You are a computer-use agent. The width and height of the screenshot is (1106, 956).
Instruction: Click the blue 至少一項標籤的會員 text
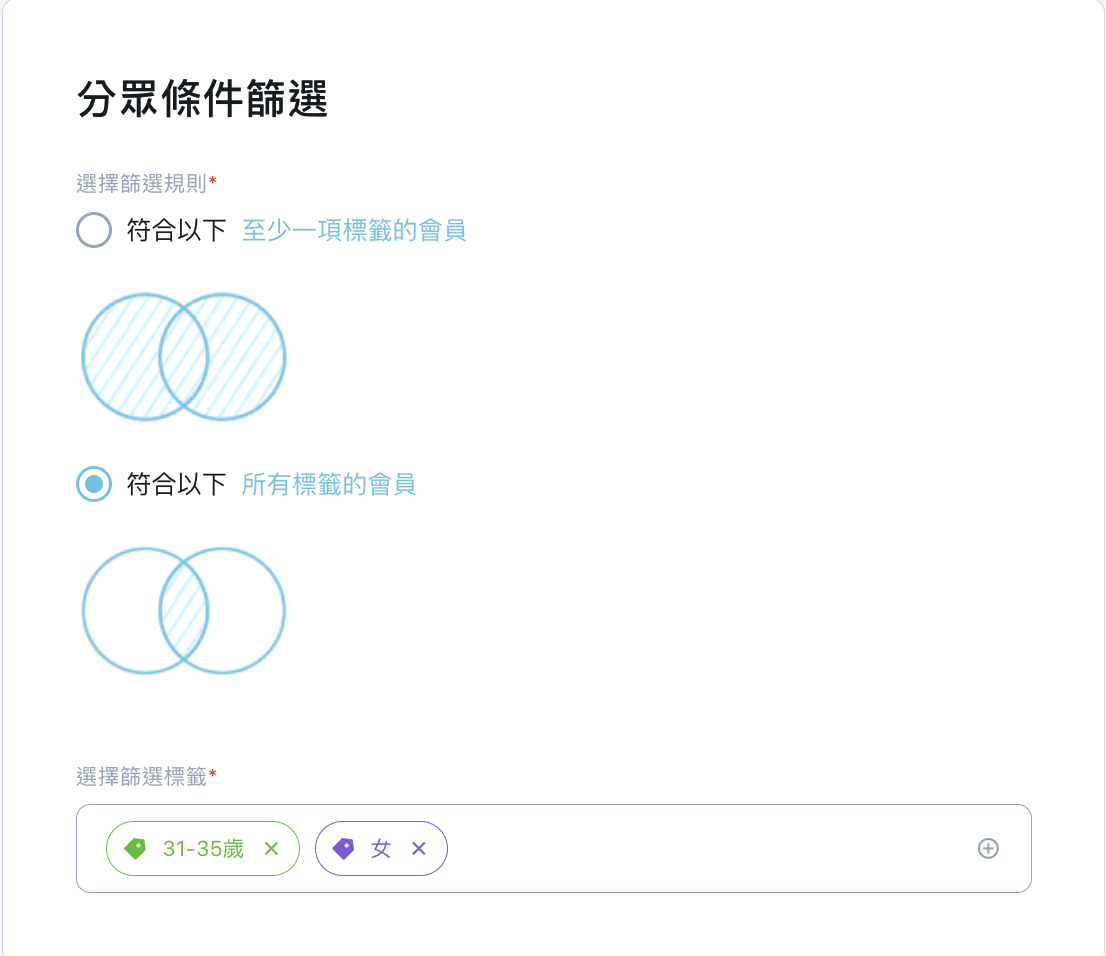pyautogui.click(x=354, y=230)
